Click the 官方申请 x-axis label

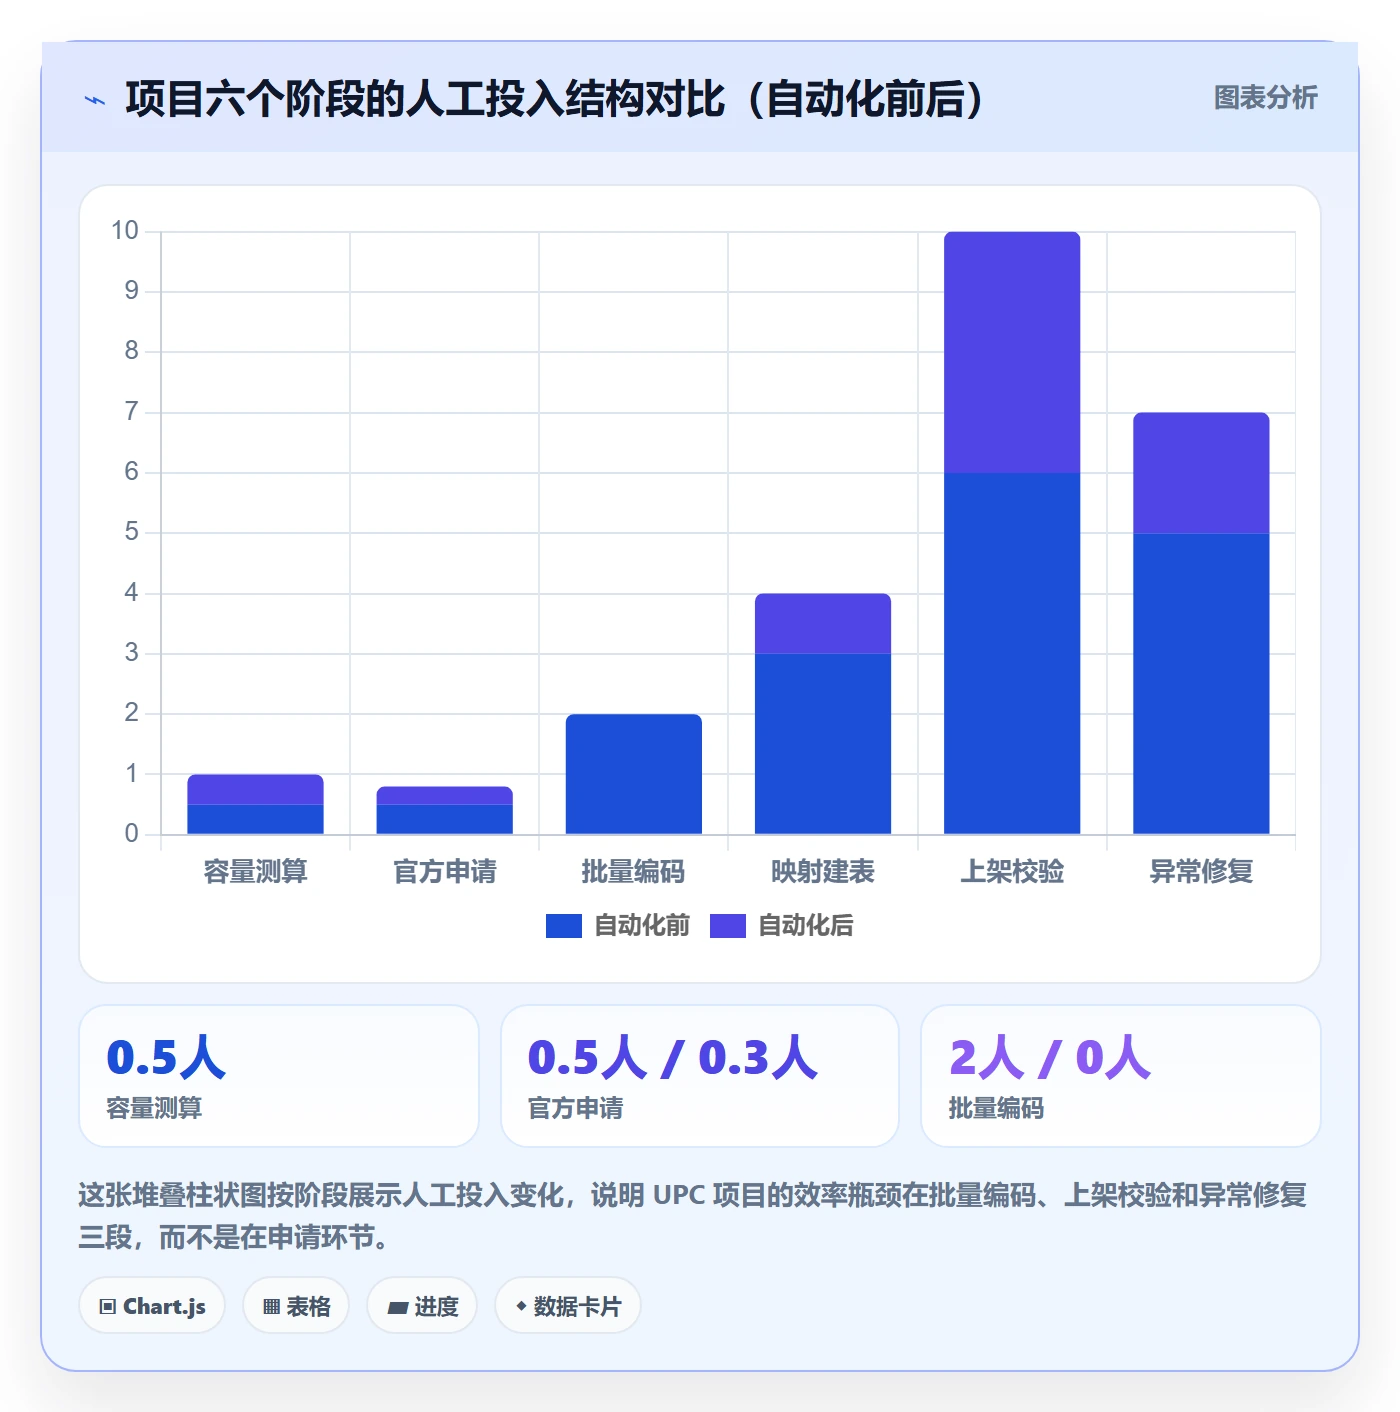coord(445,872)
